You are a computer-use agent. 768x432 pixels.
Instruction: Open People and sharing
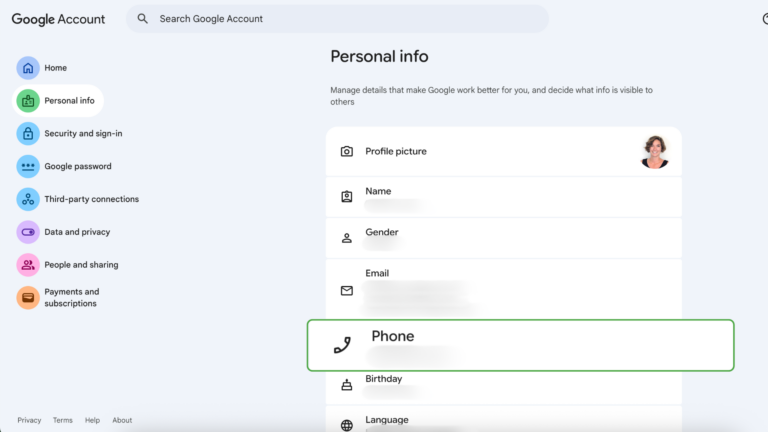tap(79, 264)
